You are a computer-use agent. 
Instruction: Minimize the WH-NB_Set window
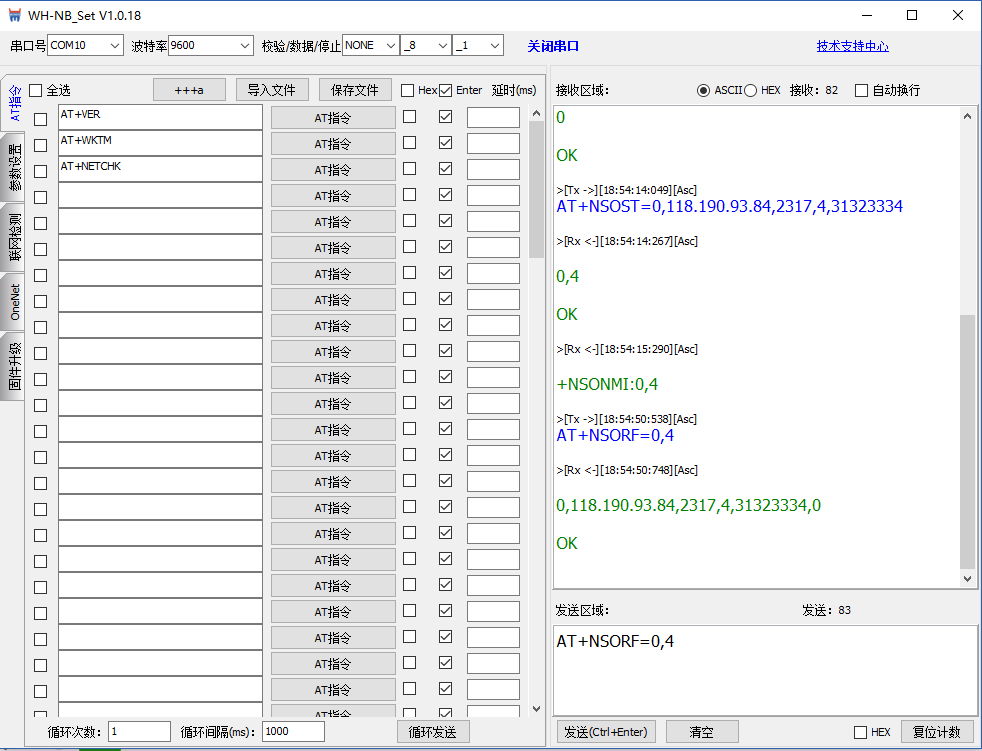(867, 15)
